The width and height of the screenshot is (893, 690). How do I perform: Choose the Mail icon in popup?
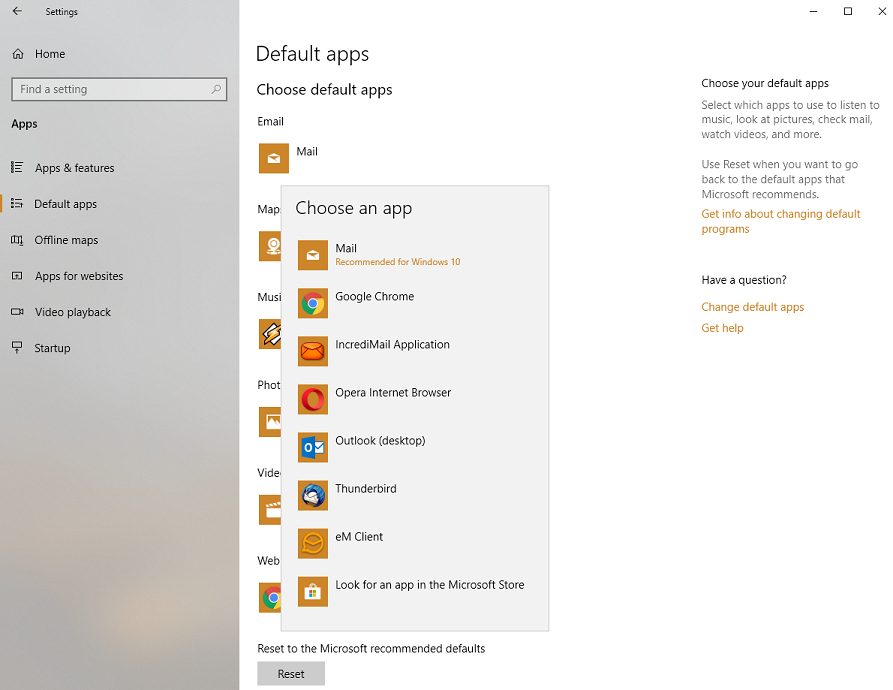(313, 255)
